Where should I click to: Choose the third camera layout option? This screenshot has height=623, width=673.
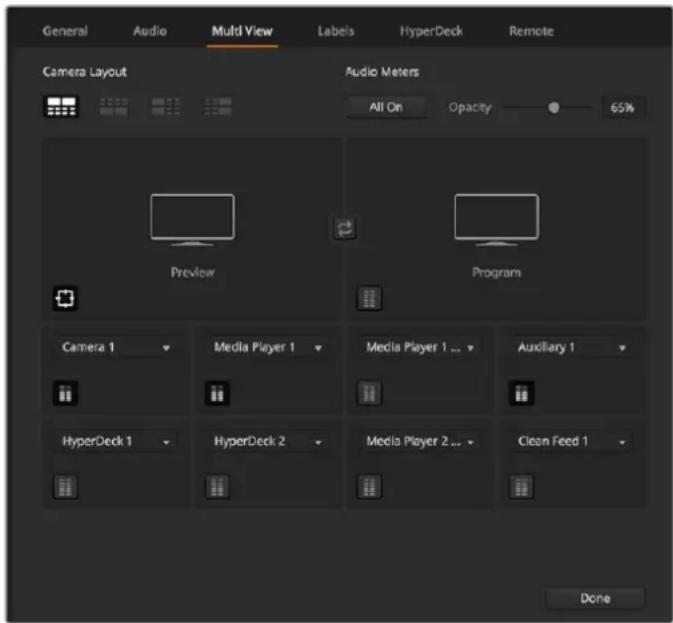166,106
